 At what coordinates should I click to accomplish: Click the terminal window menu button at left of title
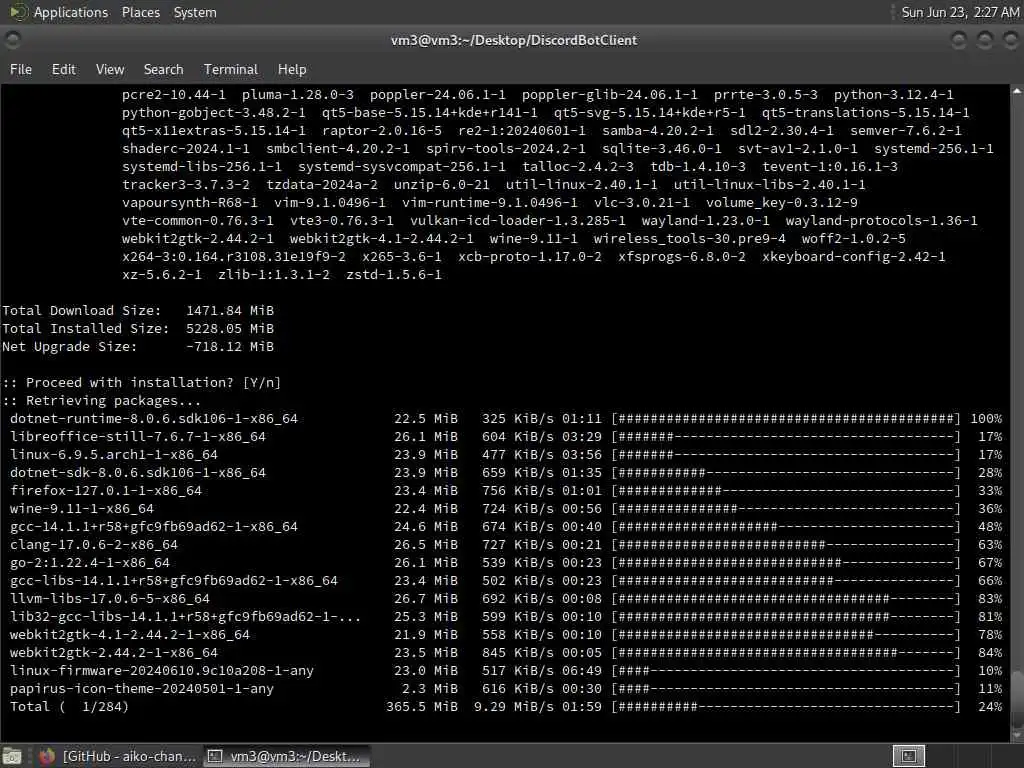click(12, 40)
